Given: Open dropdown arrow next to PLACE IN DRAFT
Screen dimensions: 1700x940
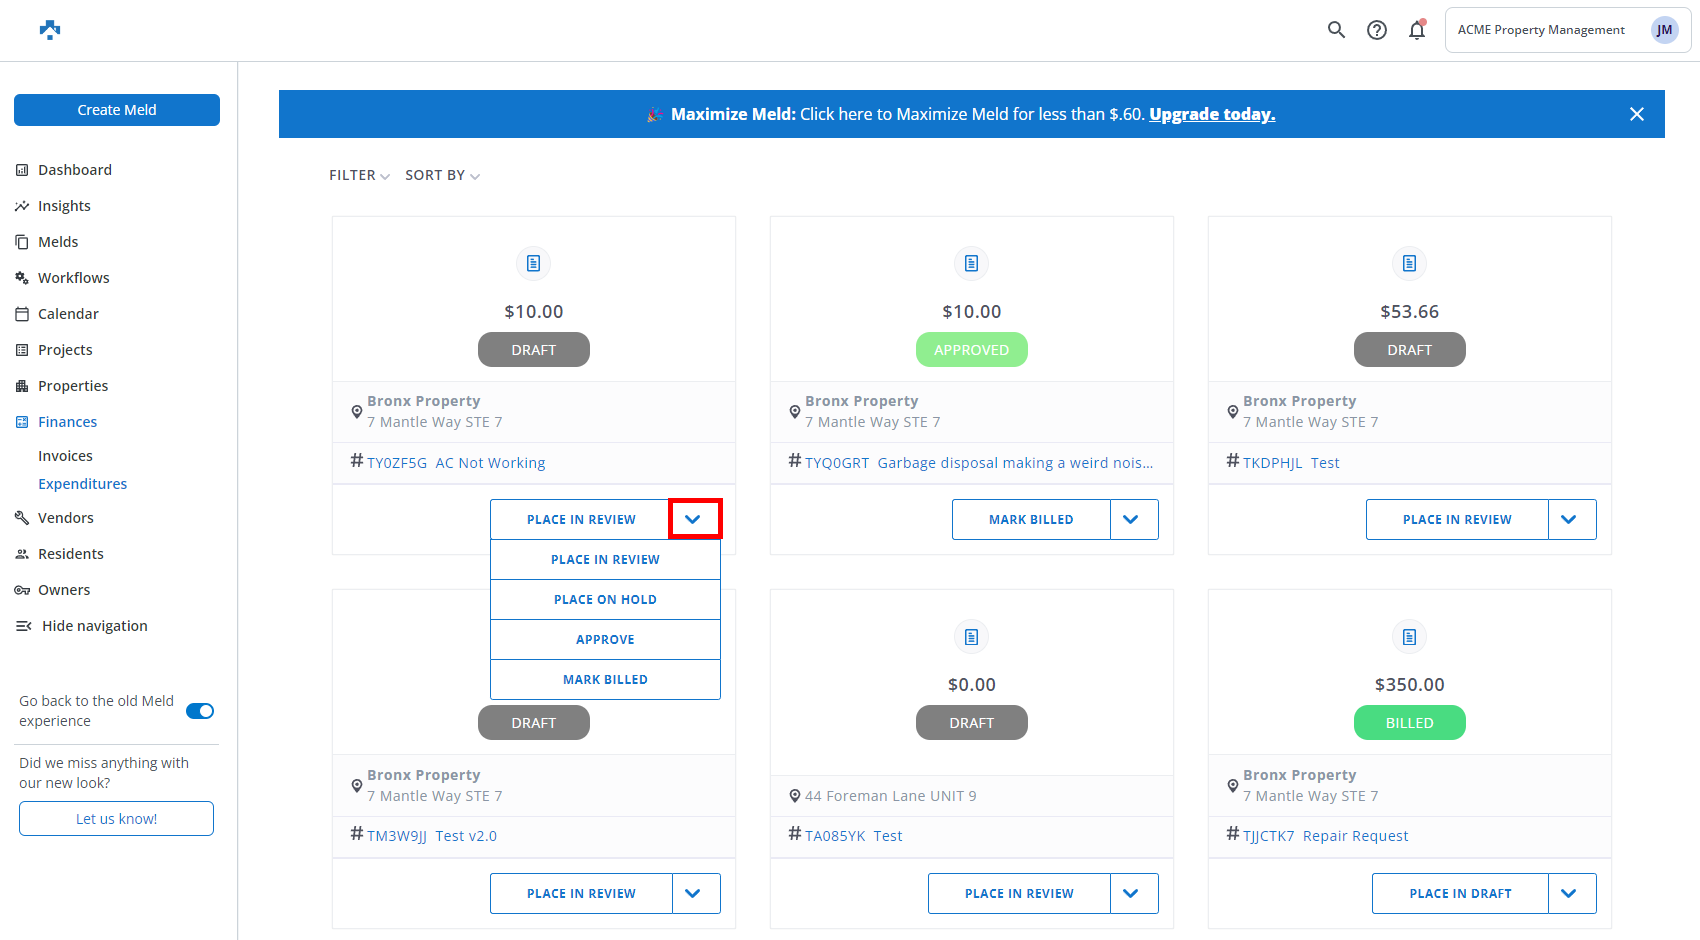Looking at the screenshot, I should [1571, 894].
